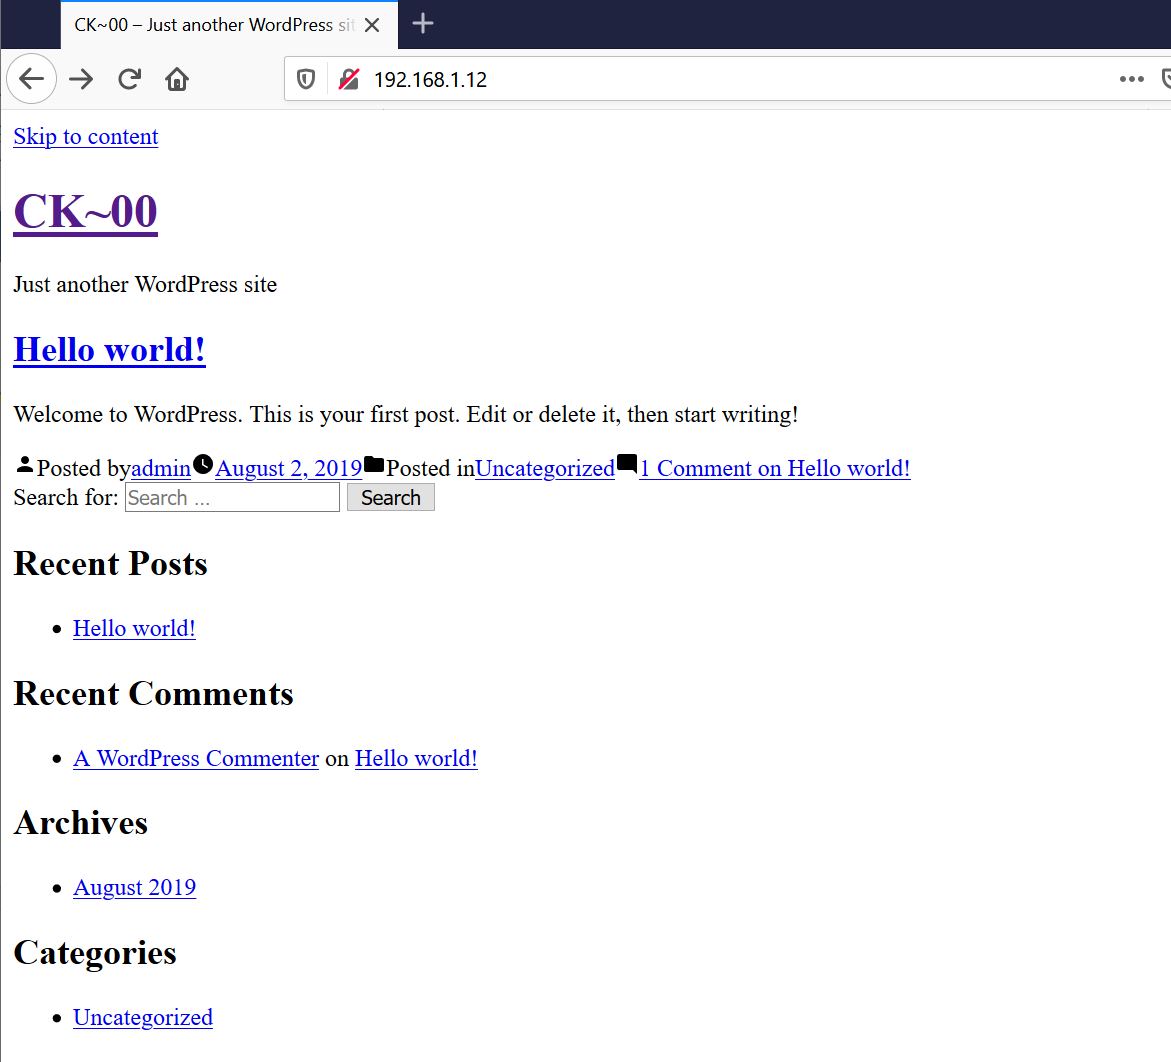
Task: Click the Forward navigation arrow
Action: pyautogui.click(x=81, y=79)
